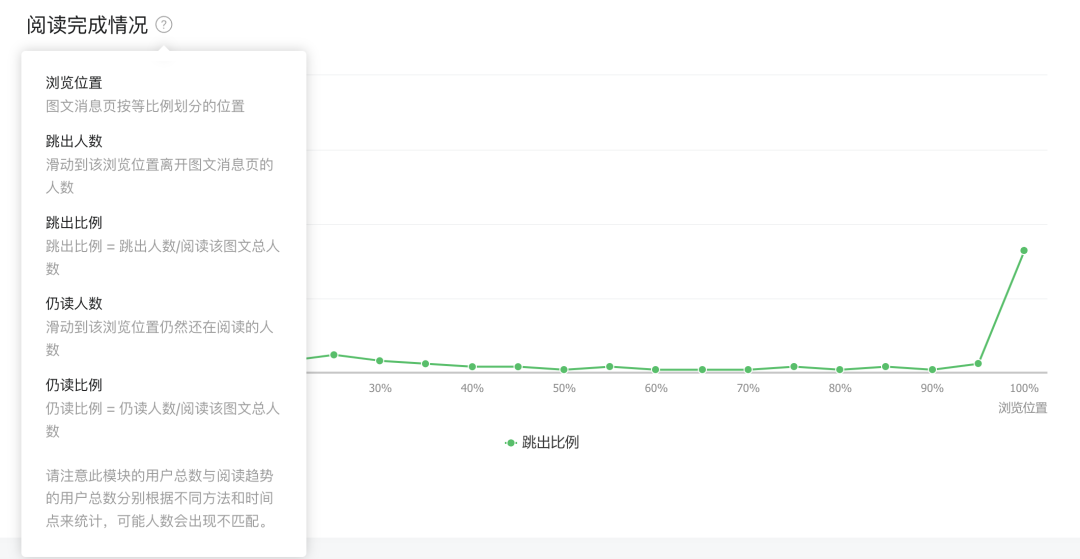1080x559 pixels.
Task: Click the 跳出人数 heading in help popup
Action: [74, 141]
